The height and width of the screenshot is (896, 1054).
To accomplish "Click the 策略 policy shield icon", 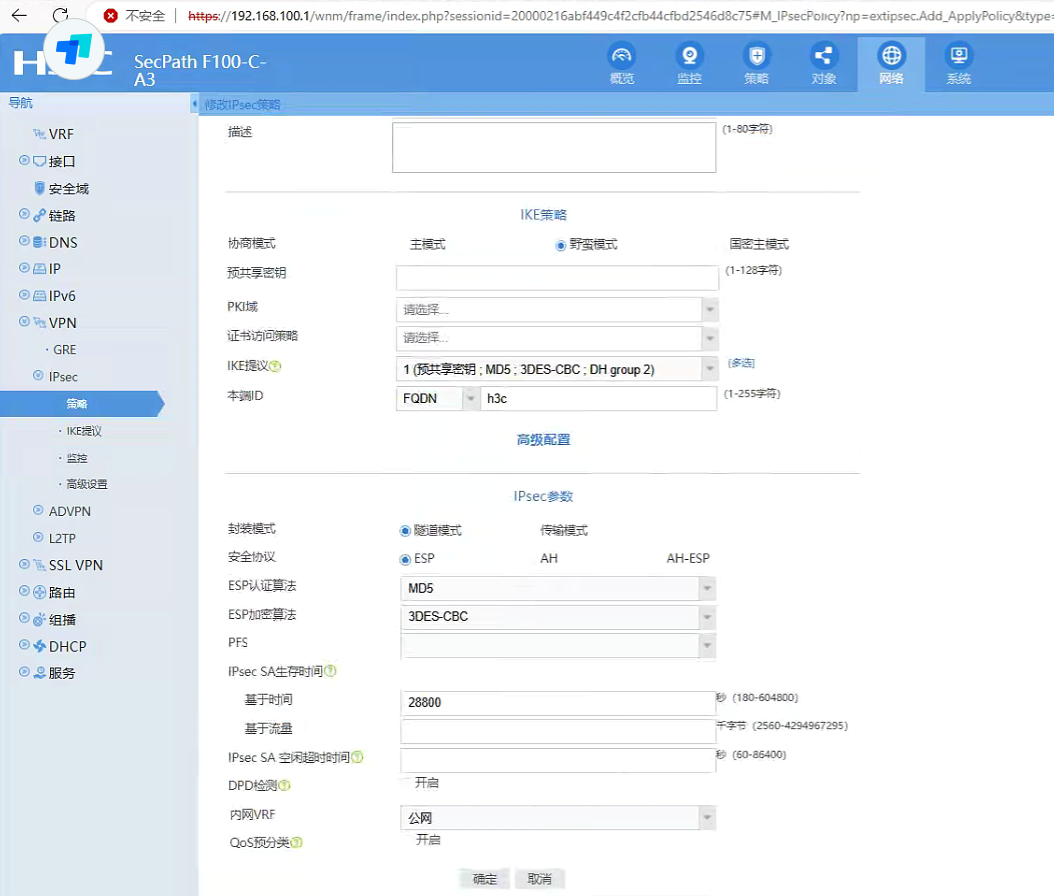I will point(756,63).
